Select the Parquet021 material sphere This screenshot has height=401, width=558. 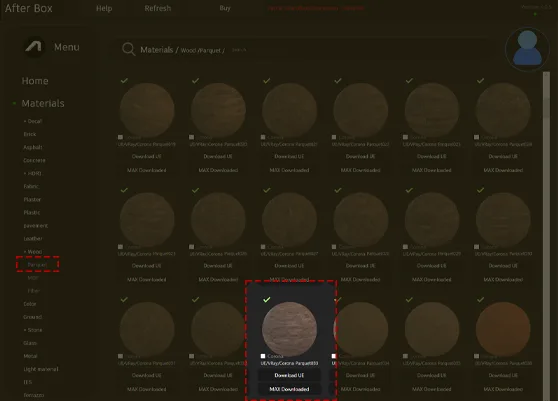pyautogui.click(x=289, y=110)
